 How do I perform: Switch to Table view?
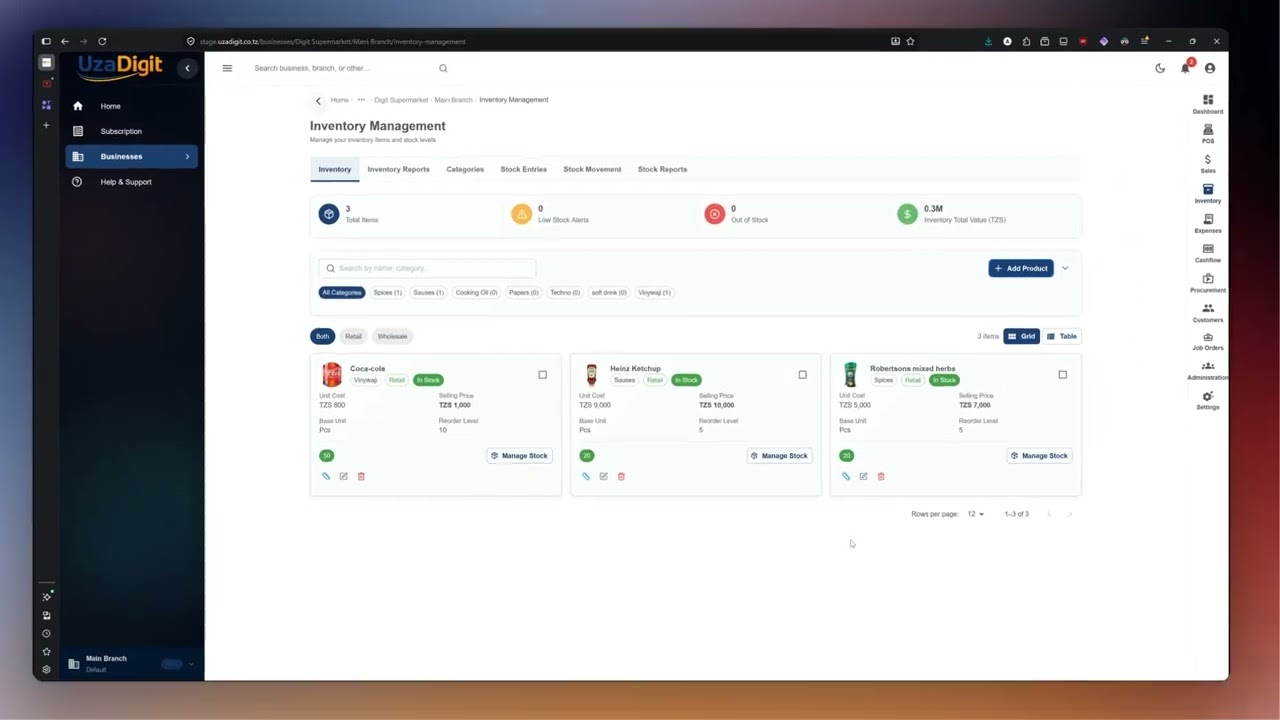click(1062, 336)
